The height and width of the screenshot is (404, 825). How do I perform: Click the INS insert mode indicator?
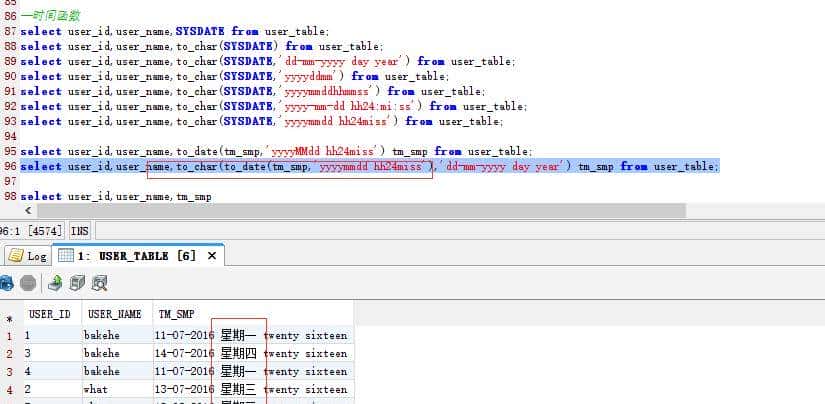tap(79, 230)
